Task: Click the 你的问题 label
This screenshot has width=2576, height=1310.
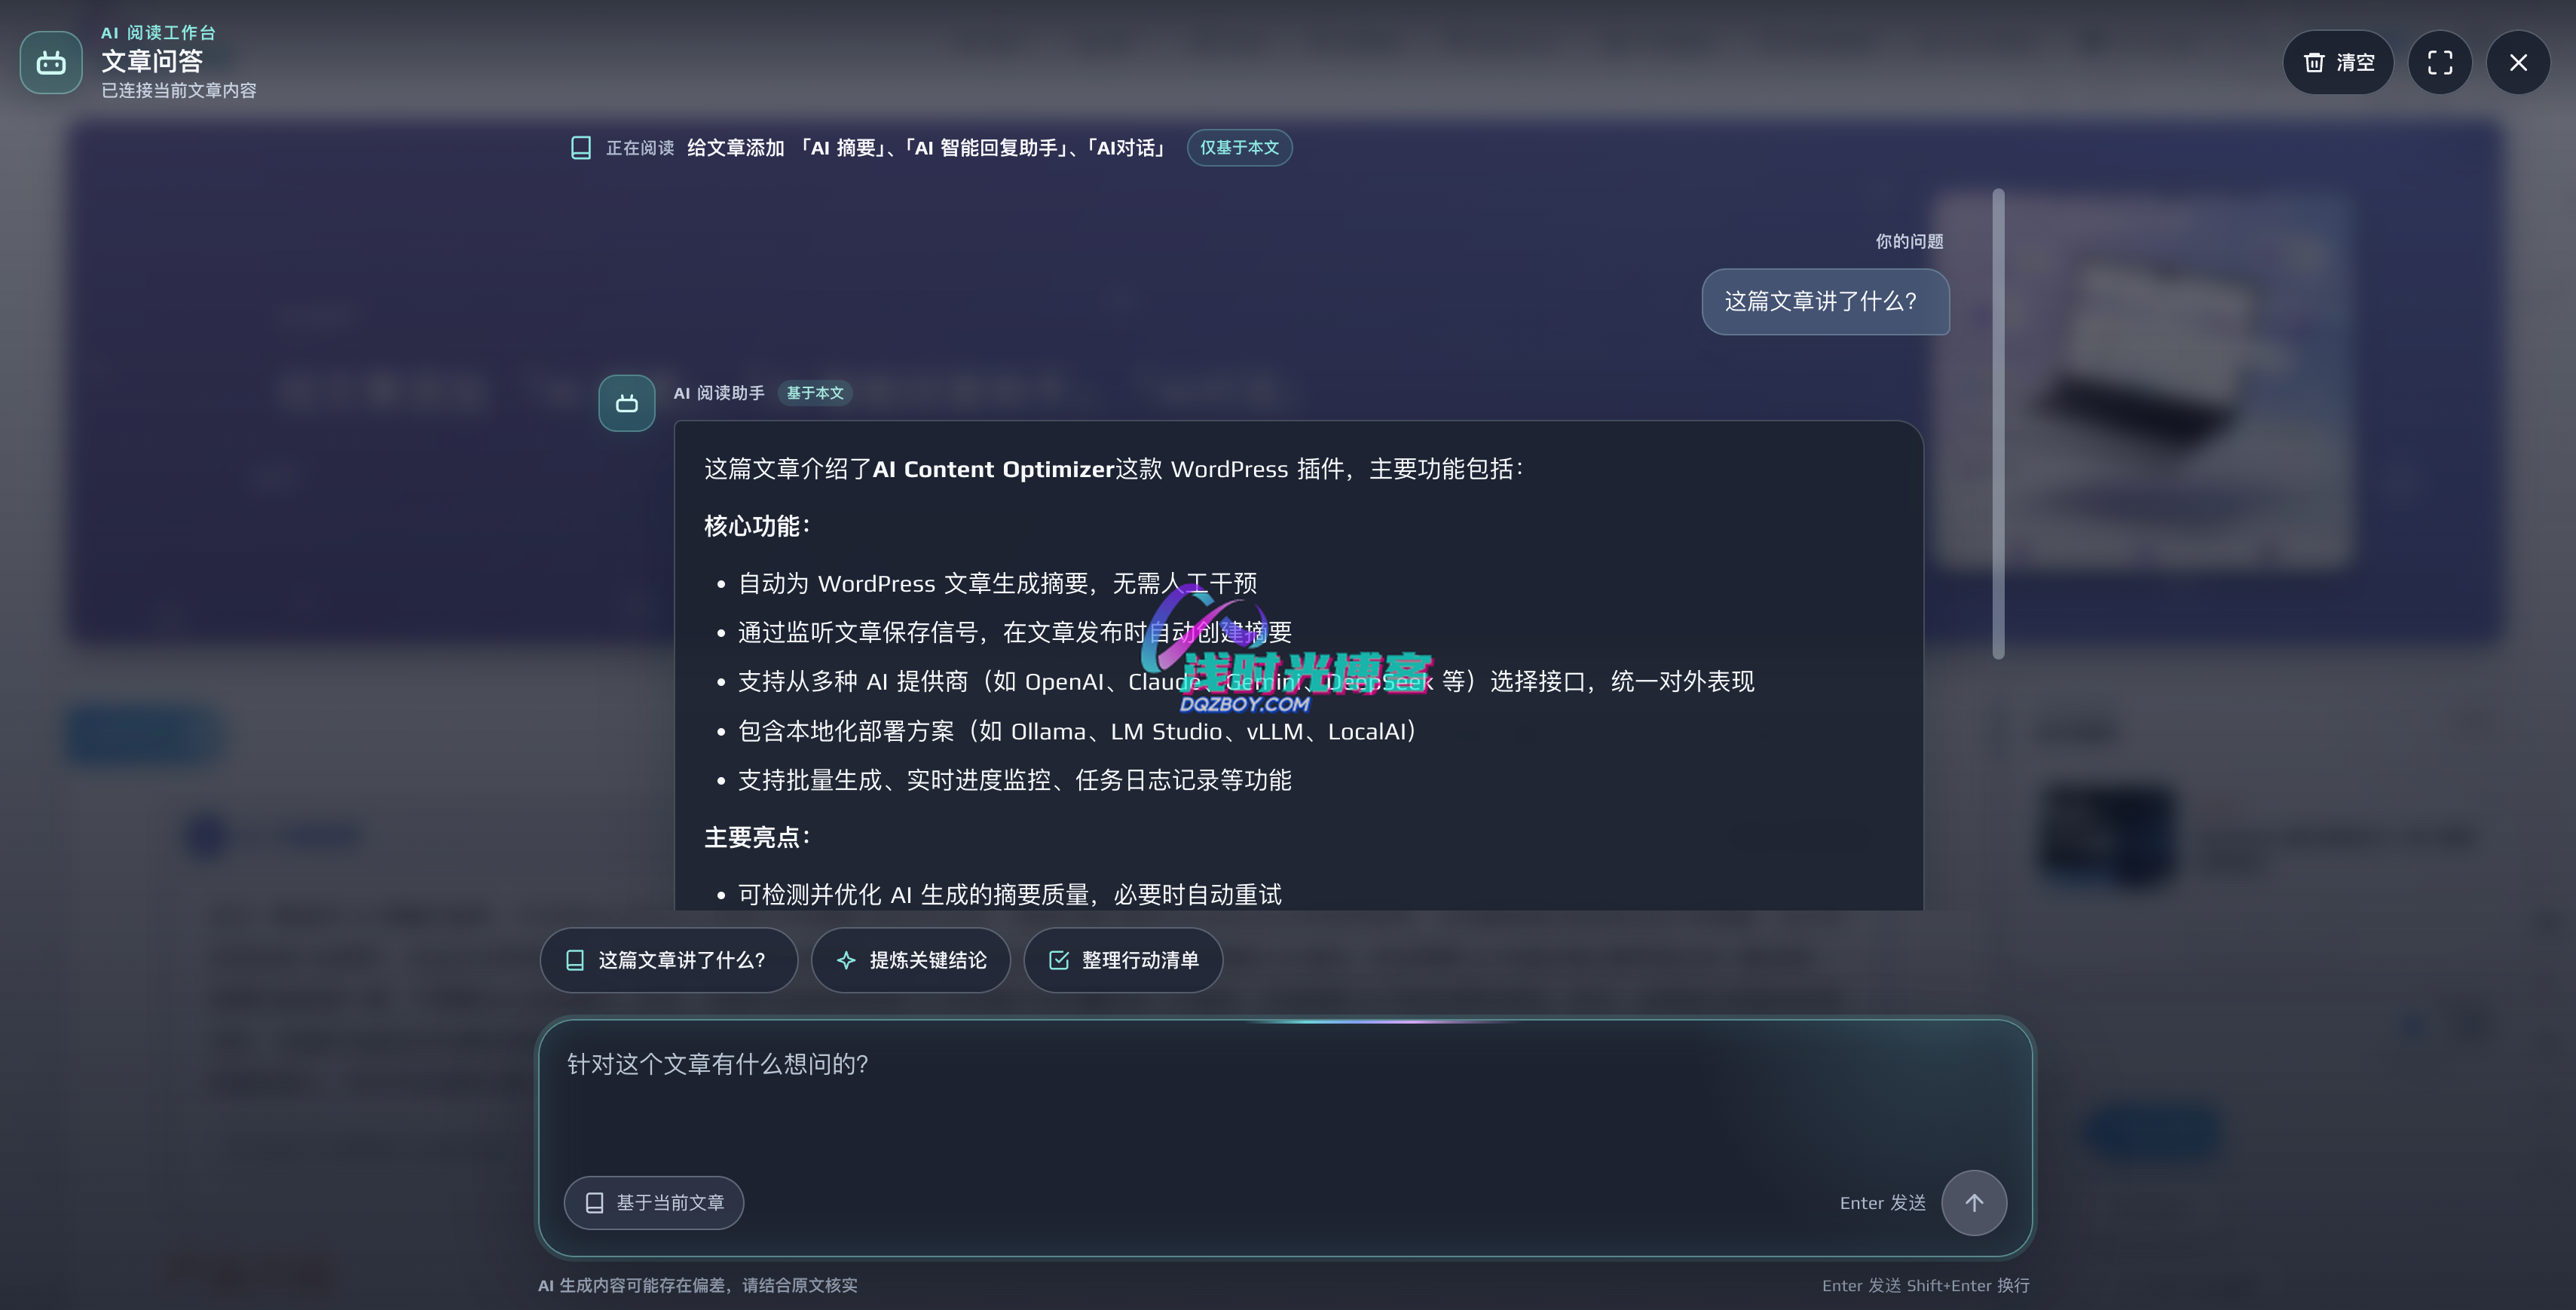Action: tap(1909, 241)
